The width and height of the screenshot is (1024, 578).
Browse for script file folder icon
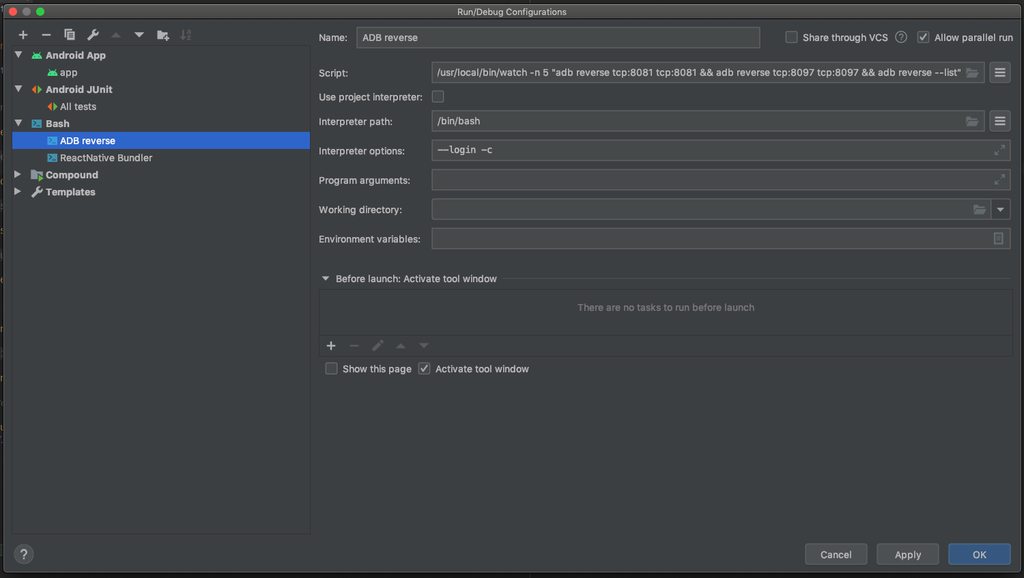[972, 72]
